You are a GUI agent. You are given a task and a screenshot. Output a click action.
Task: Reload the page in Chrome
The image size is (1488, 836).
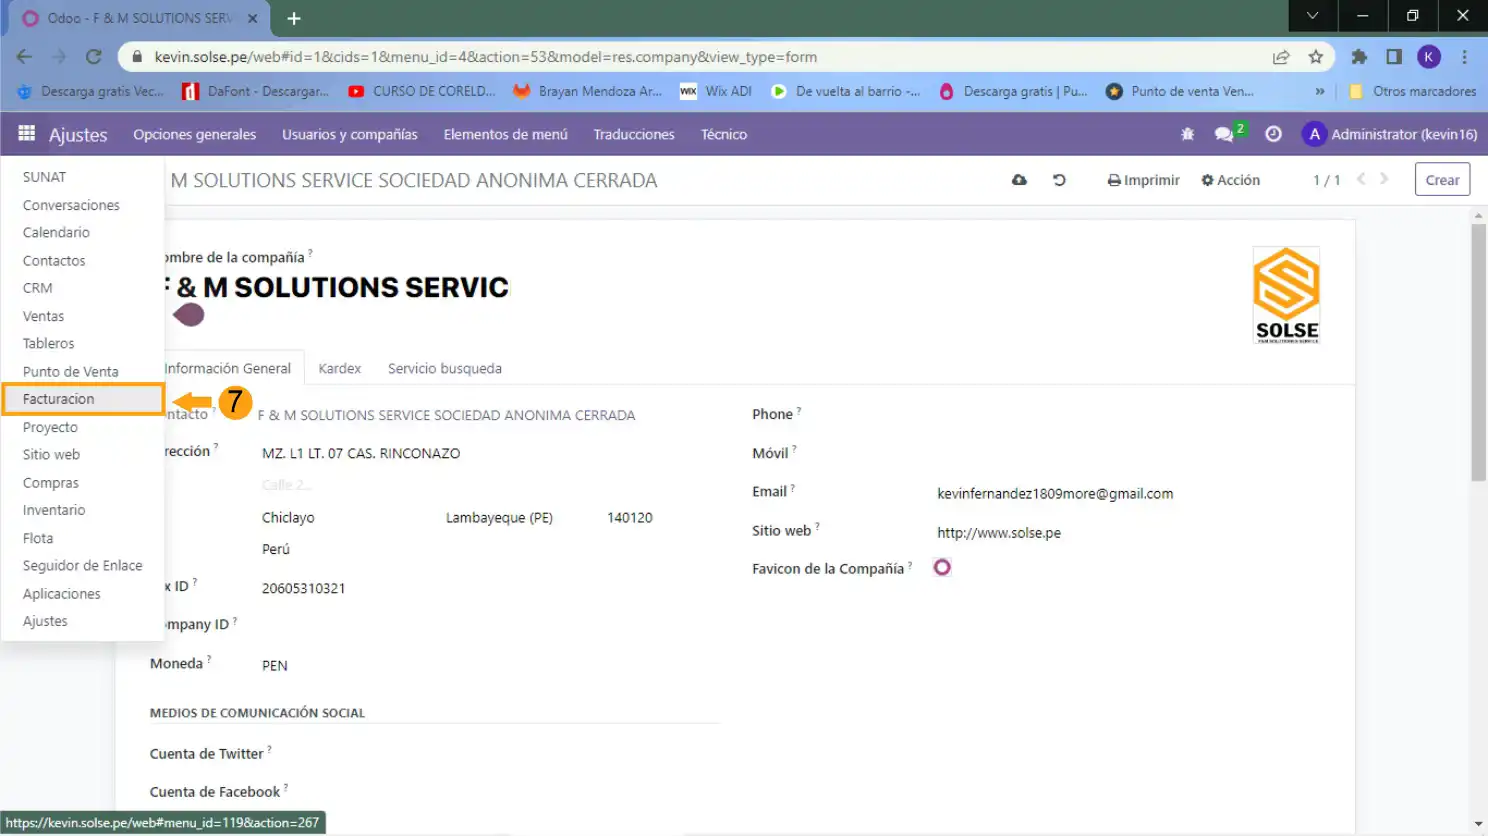(x=93, y=57)
